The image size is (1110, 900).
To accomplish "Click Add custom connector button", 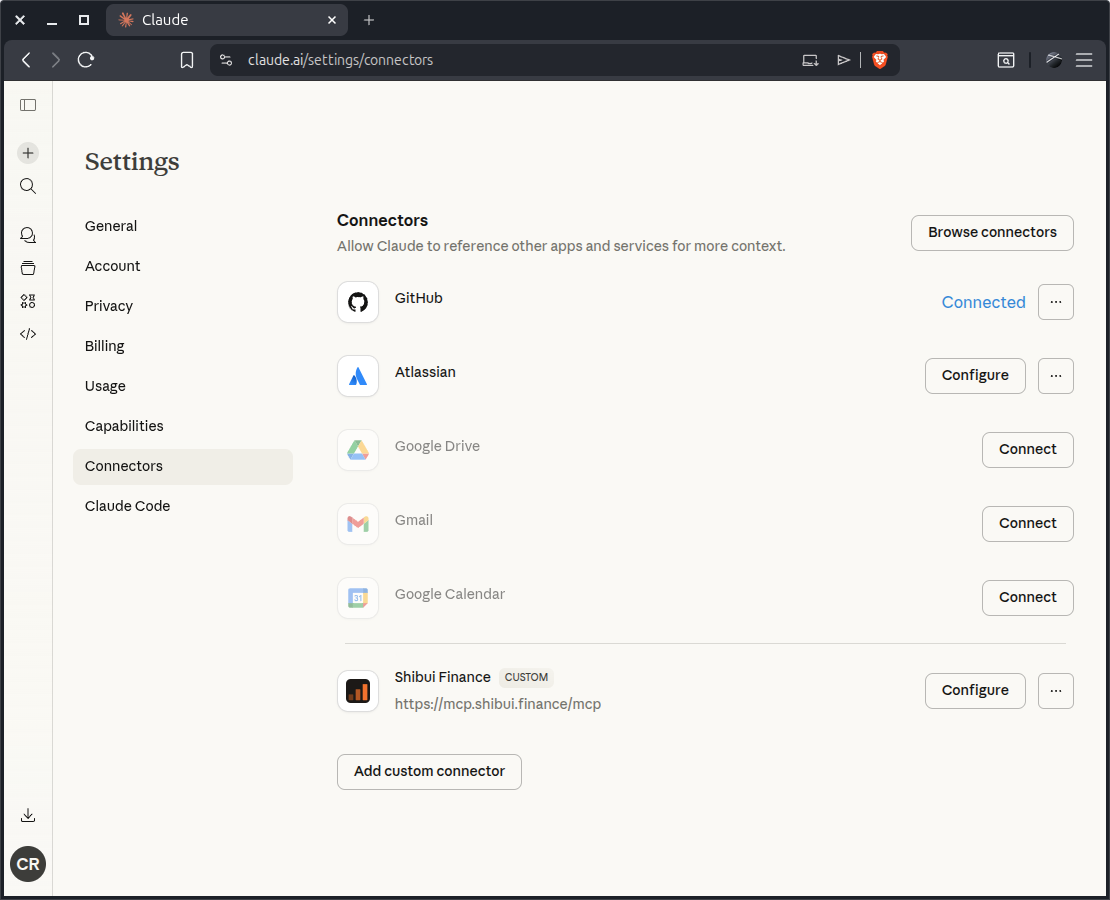I will click(429, 771).
